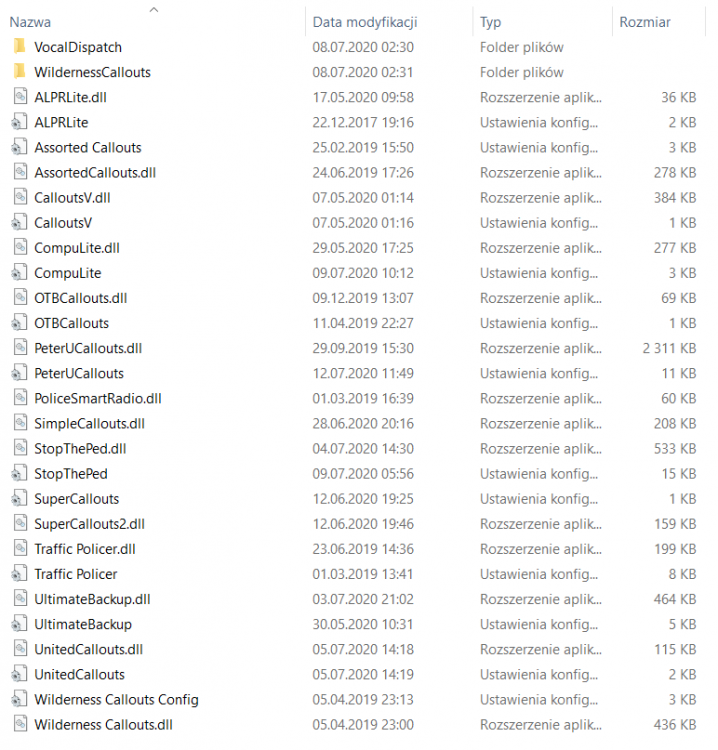Click the OTBCallouts.dll file icon
Viewport: 718px width, 750px height.
(x=20, y=298)
